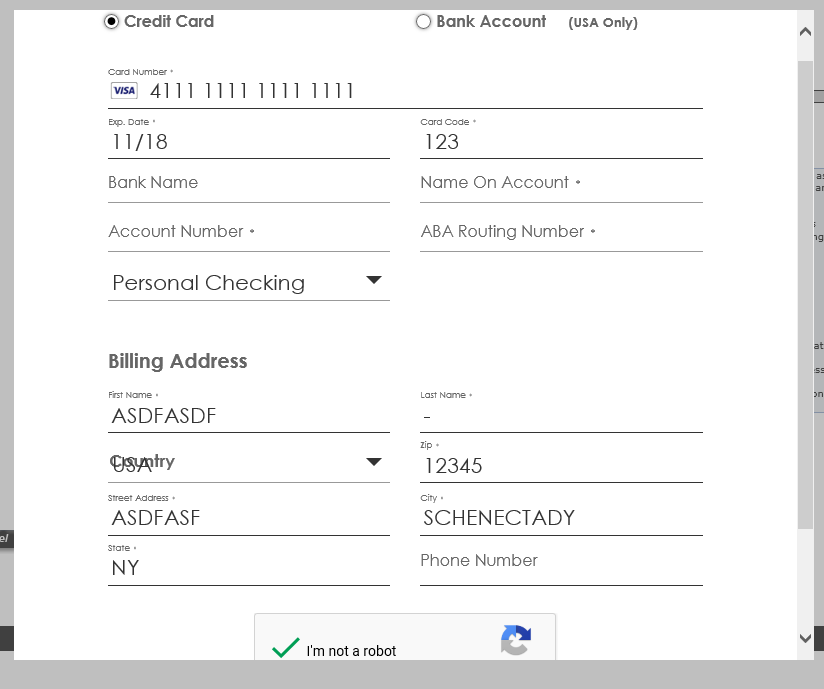Click the Visa card icon

[x=122, y=90]
